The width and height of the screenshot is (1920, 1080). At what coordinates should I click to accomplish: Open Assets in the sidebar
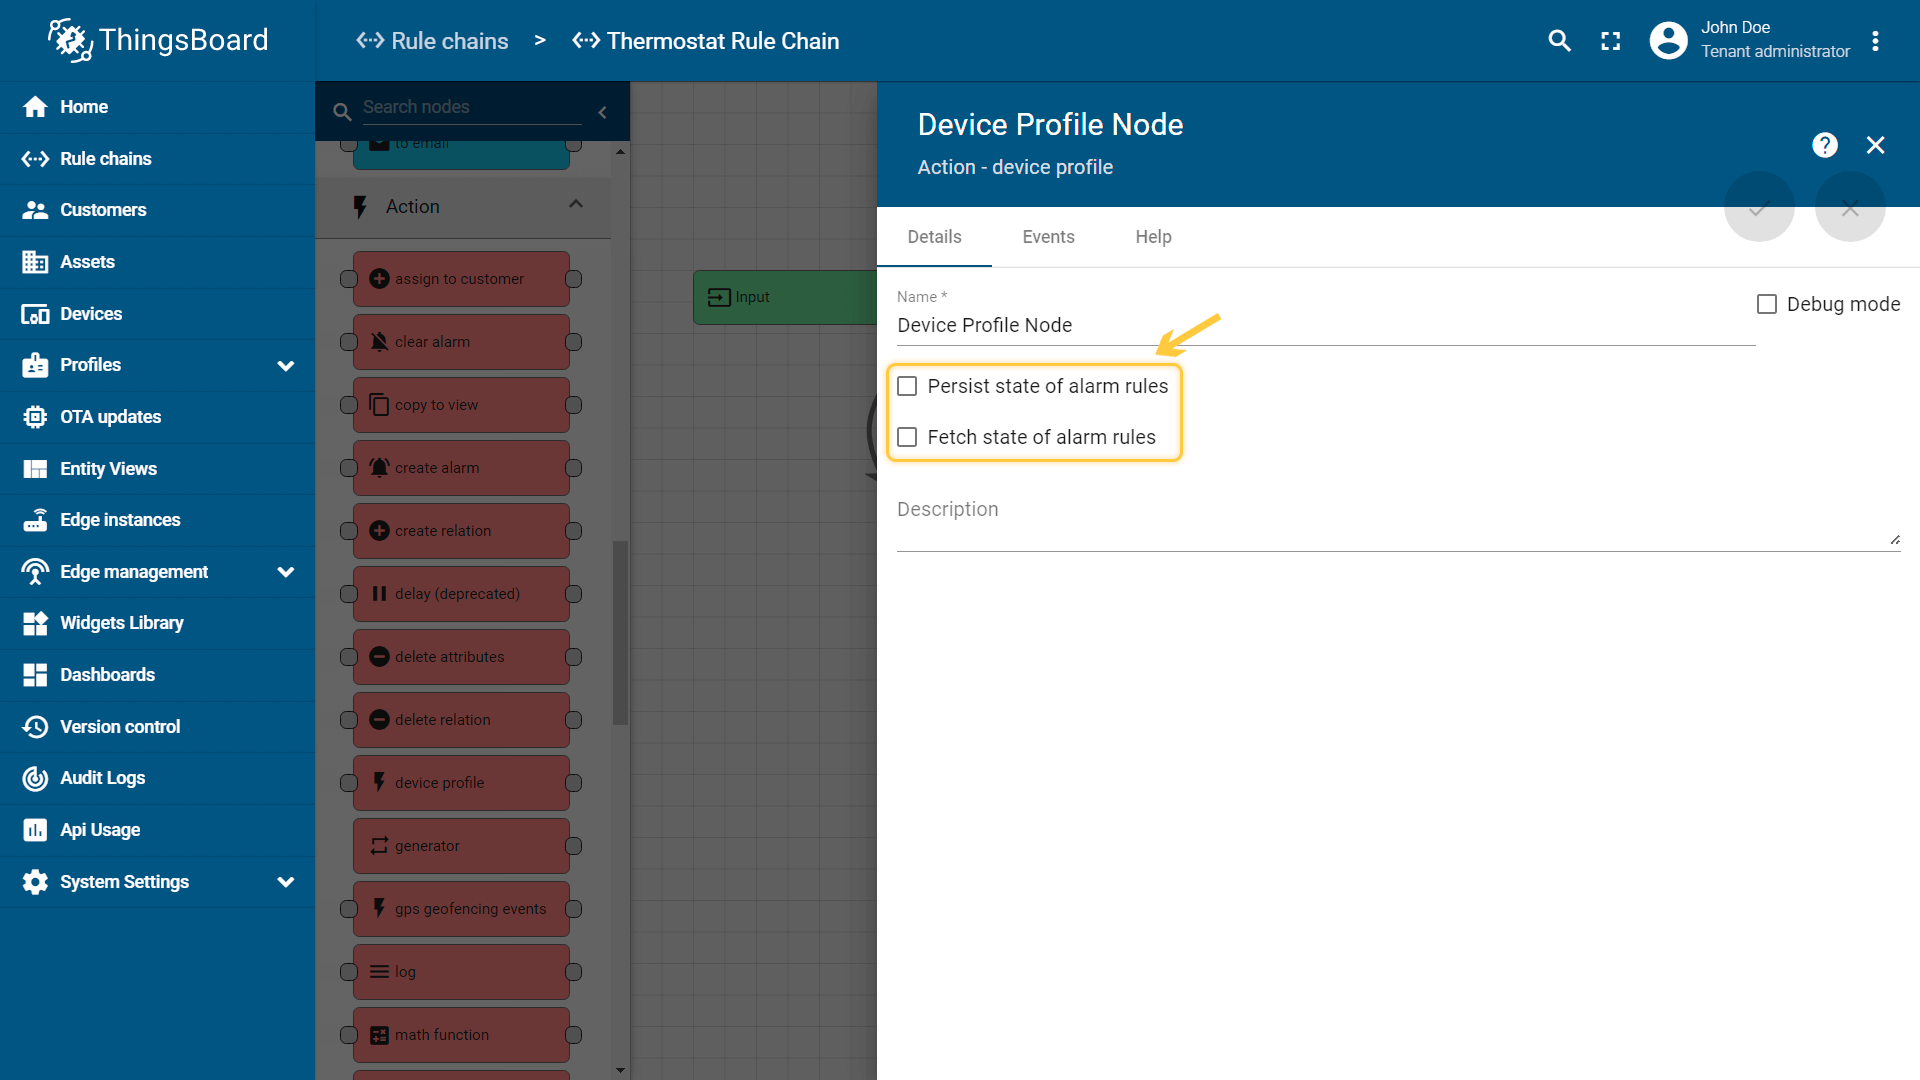157,262
